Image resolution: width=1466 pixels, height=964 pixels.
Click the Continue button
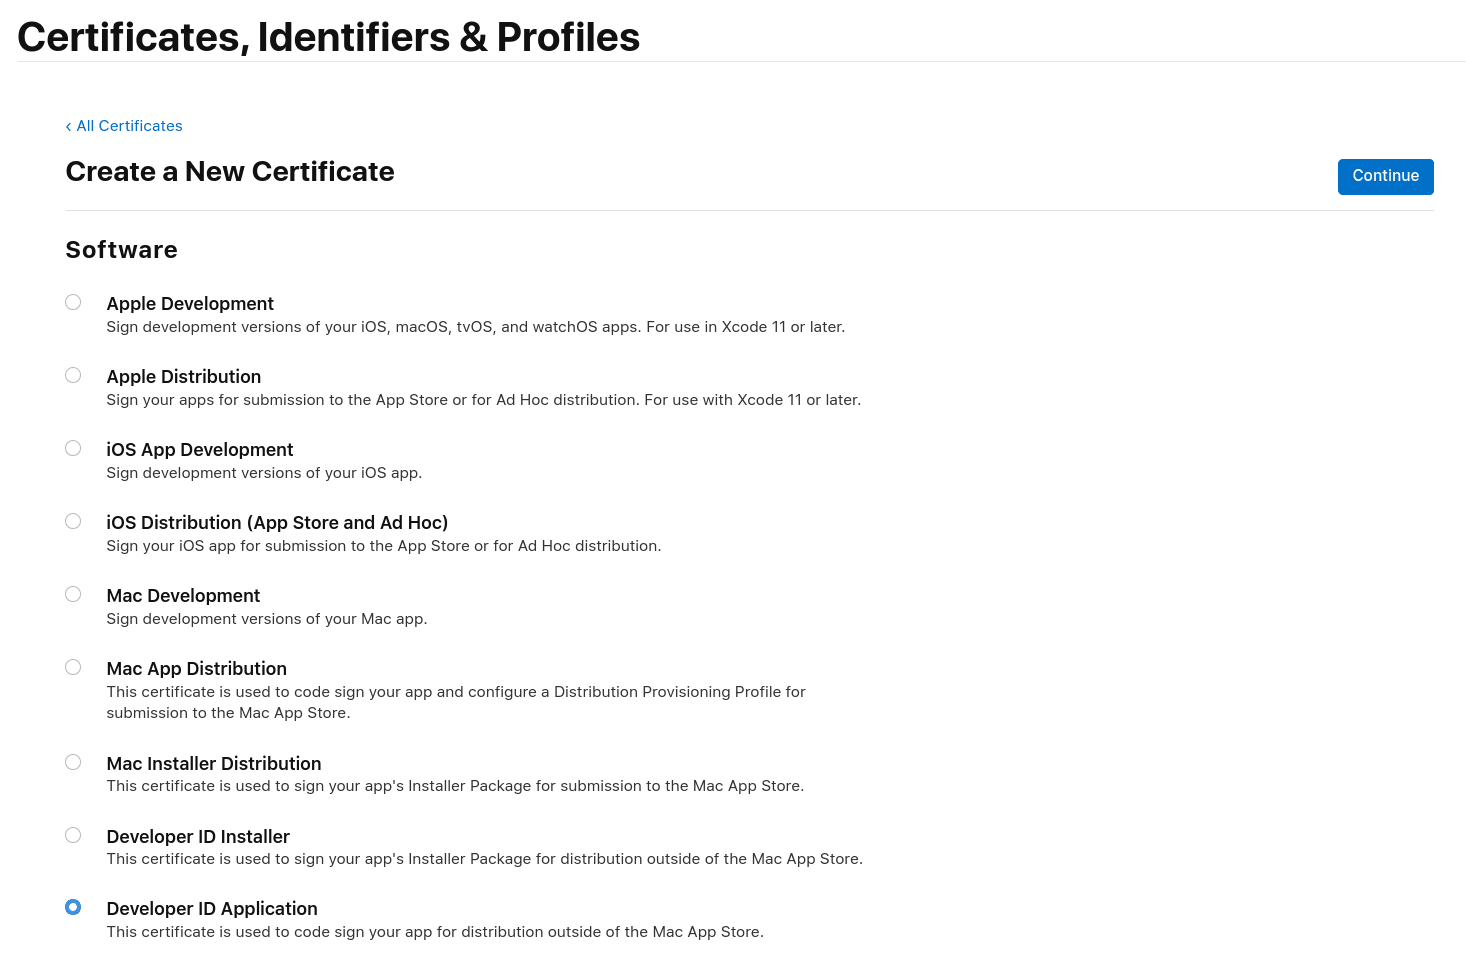1385,176
